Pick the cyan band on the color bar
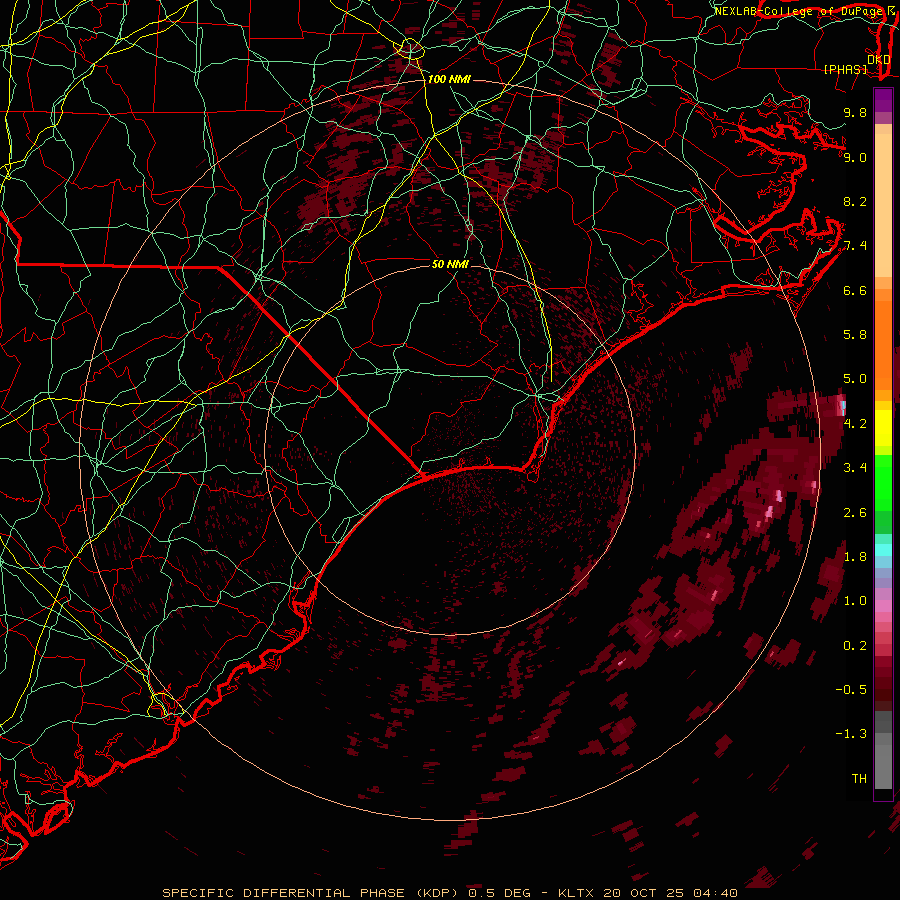 pyautogui.click(x=883, y=550)
